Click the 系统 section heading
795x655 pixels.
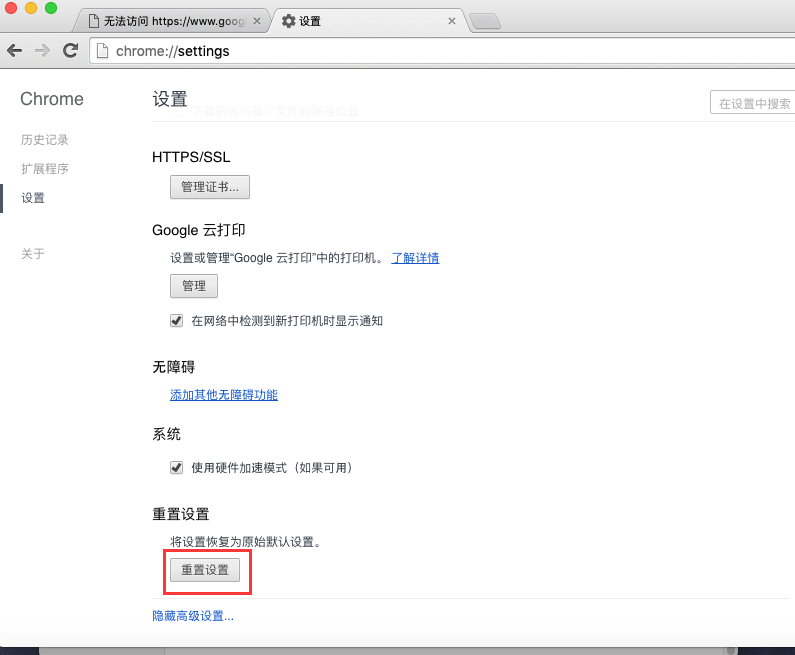point(166,434)
